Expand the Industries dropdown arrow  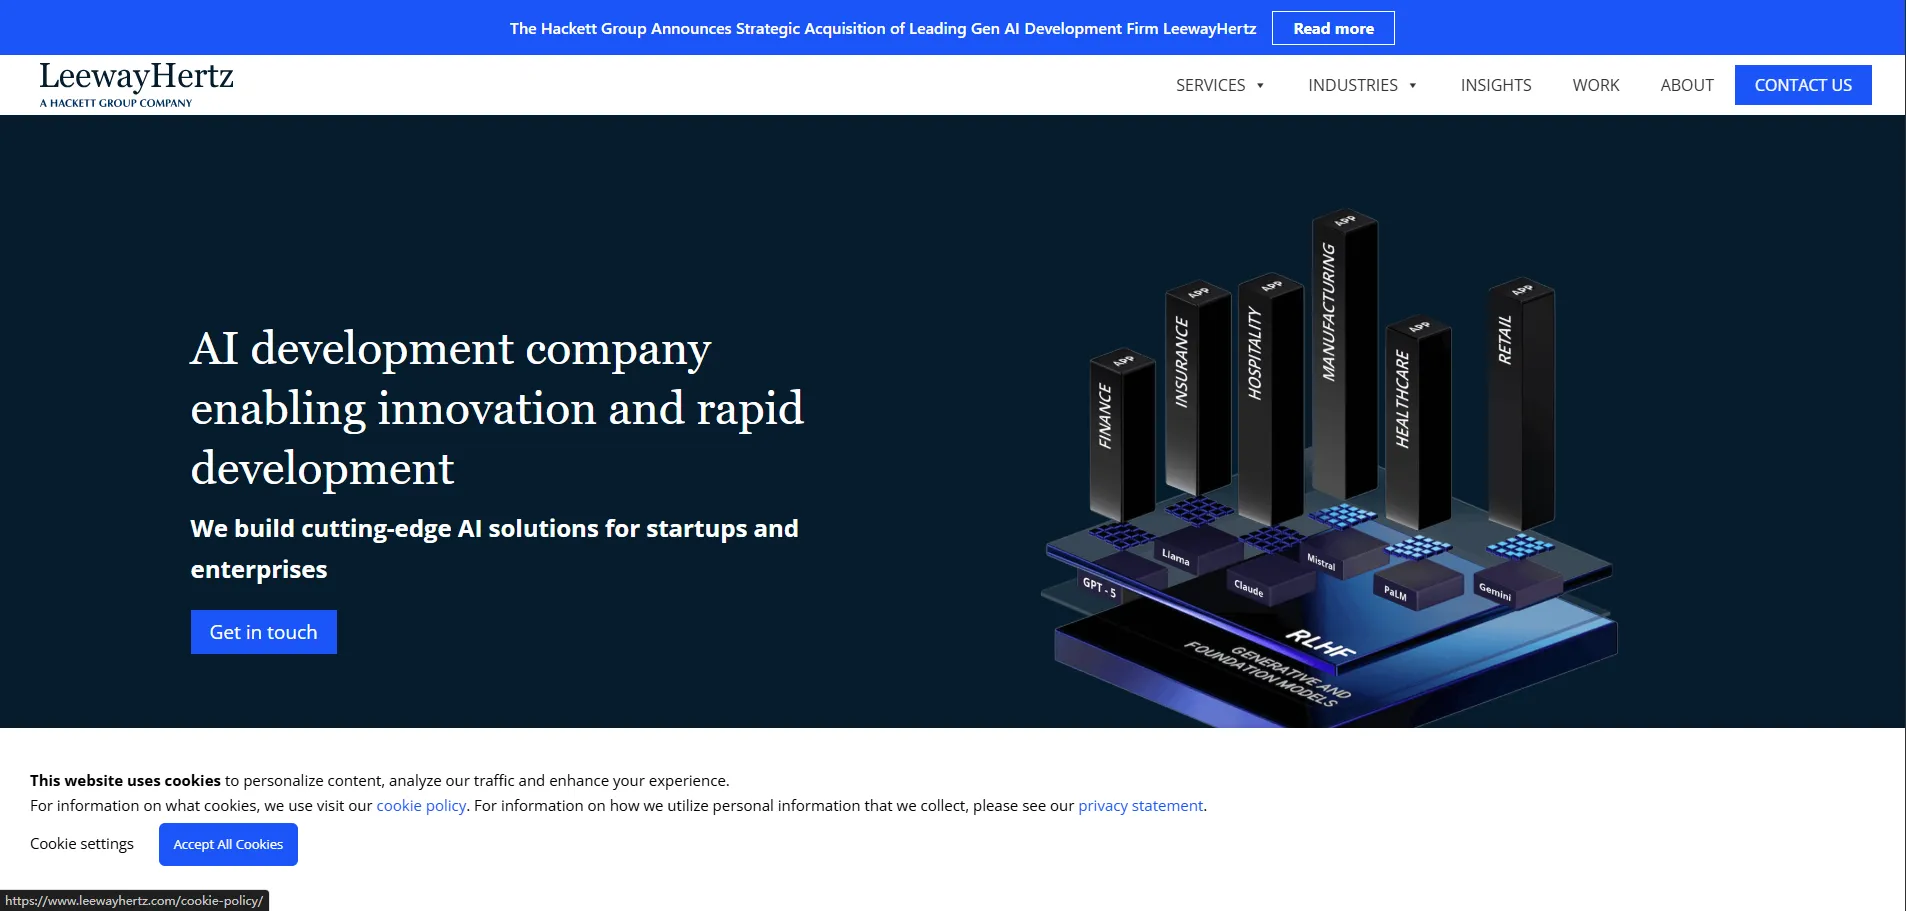(x=1413, y=86)
